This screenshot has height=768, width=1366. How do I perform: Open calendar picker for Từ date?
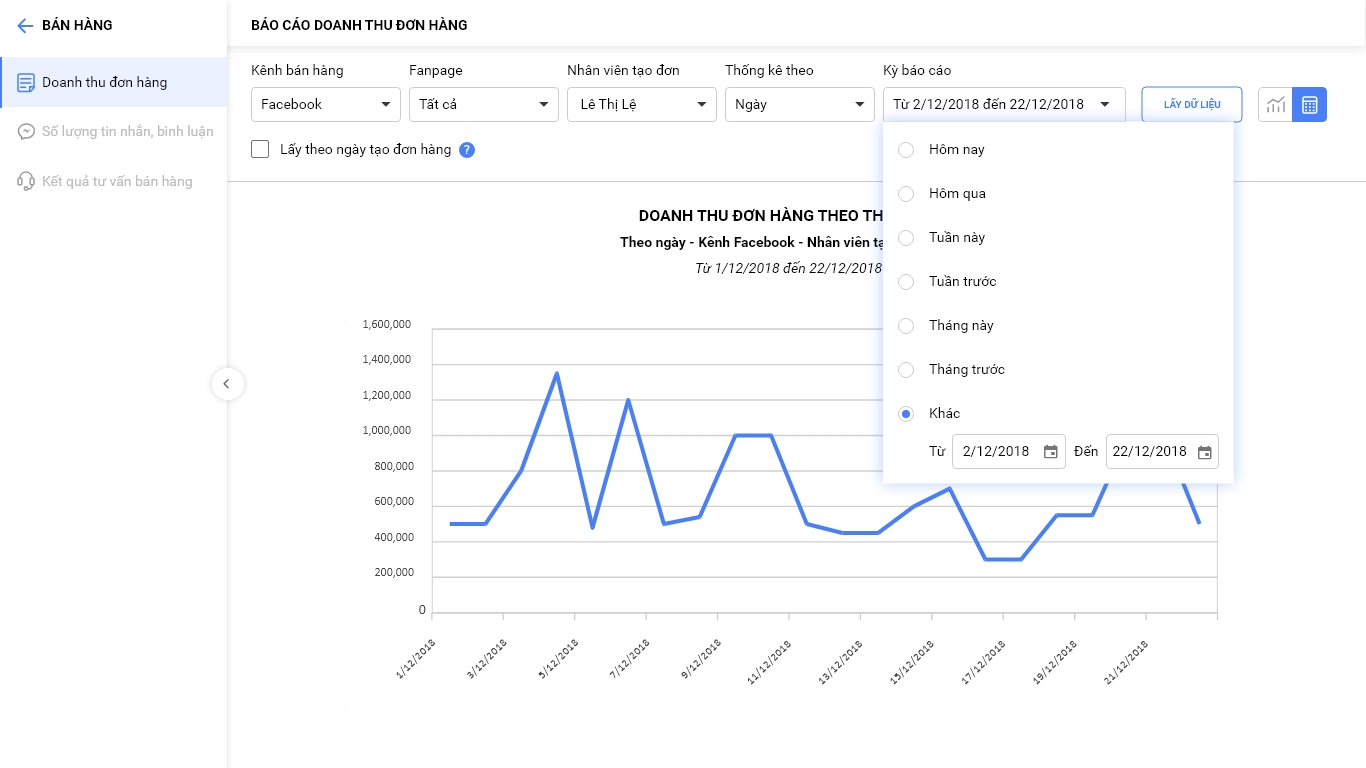(x=1050, y=452)
